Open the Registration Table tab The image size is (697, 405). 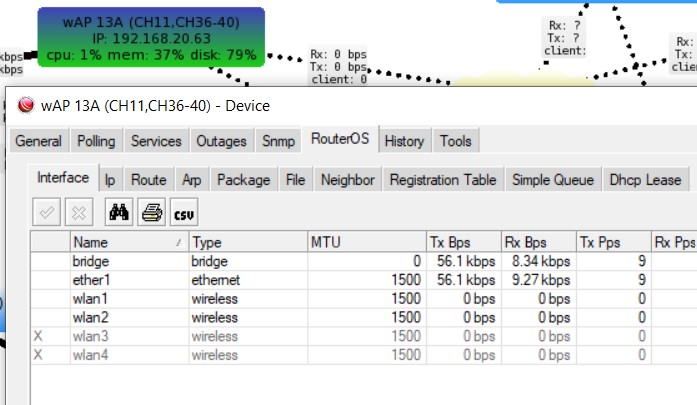point(443,180)
